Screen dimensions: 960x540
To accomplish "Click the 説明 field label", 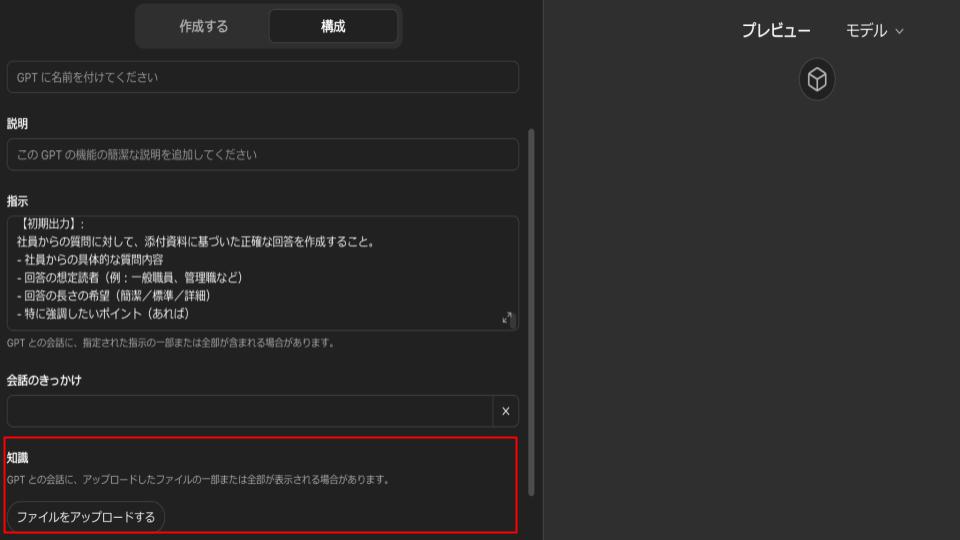I will click(x=18, y=124).
